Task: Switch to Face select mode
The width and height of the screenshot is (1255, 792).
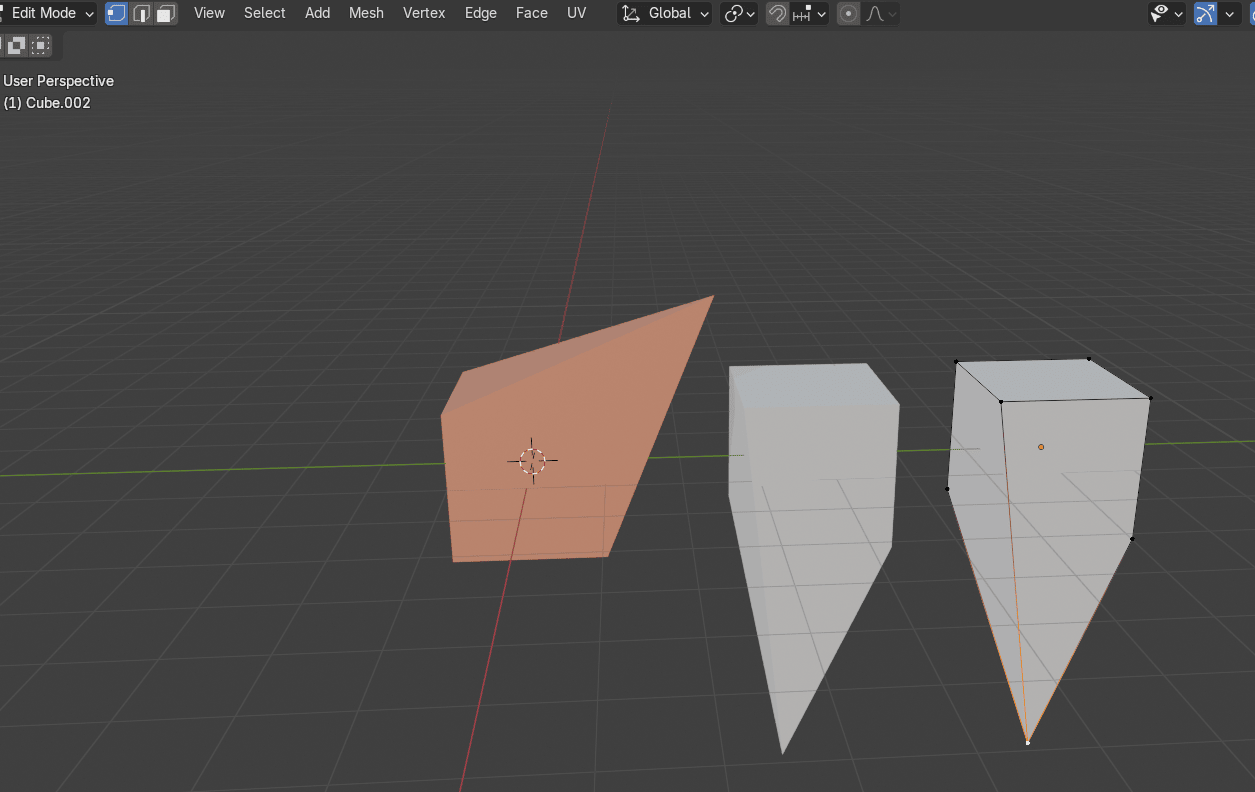Action: [x=166, y=13]
